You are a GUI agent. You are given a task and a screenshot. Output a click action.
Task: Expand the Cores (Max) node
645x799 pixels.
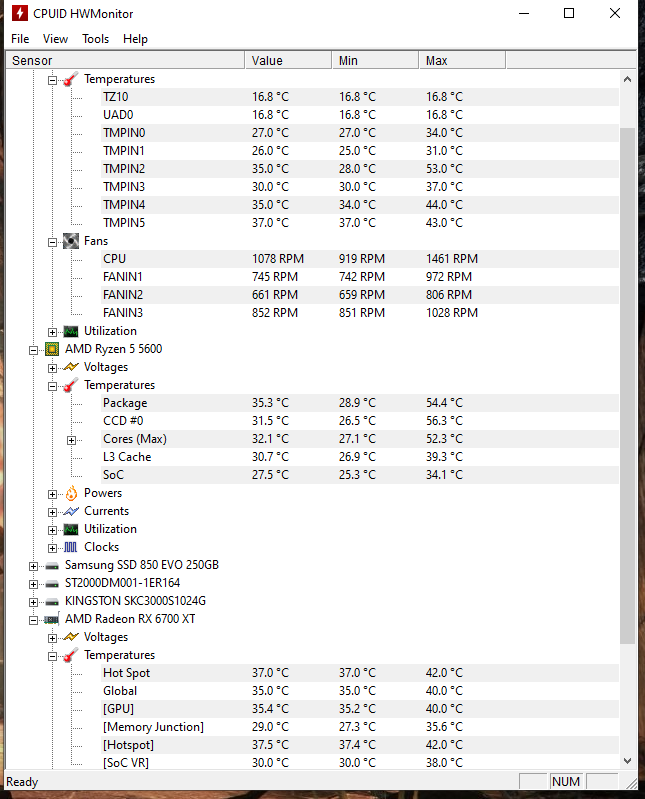[72, 440]
